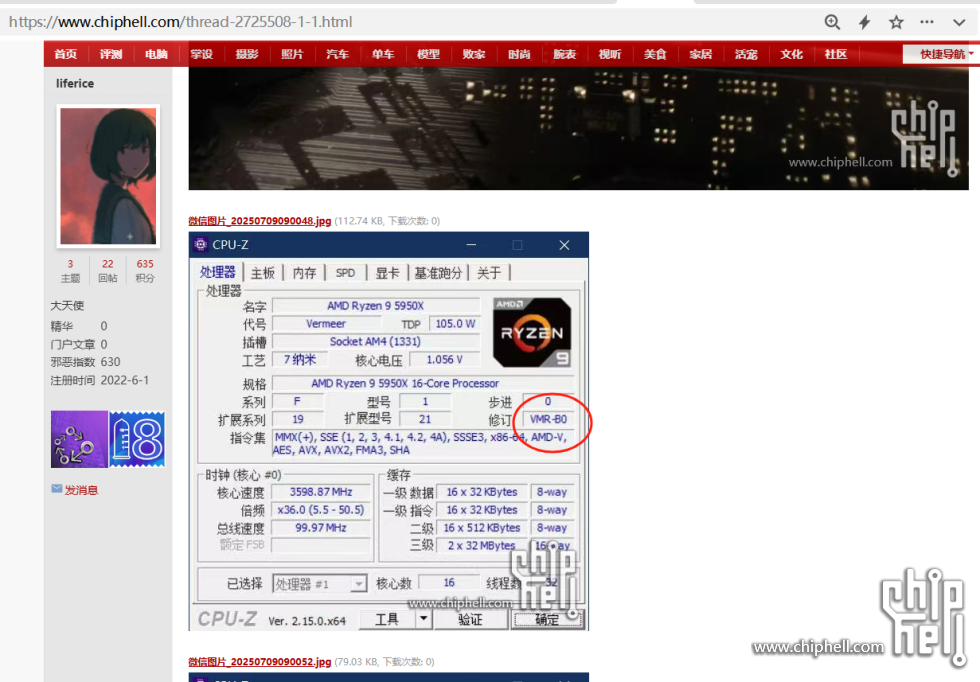This screenshot has height=682, width=980.
Task: Click the AMD Ryzen 9 5950X name field
Action: point(376,306)
